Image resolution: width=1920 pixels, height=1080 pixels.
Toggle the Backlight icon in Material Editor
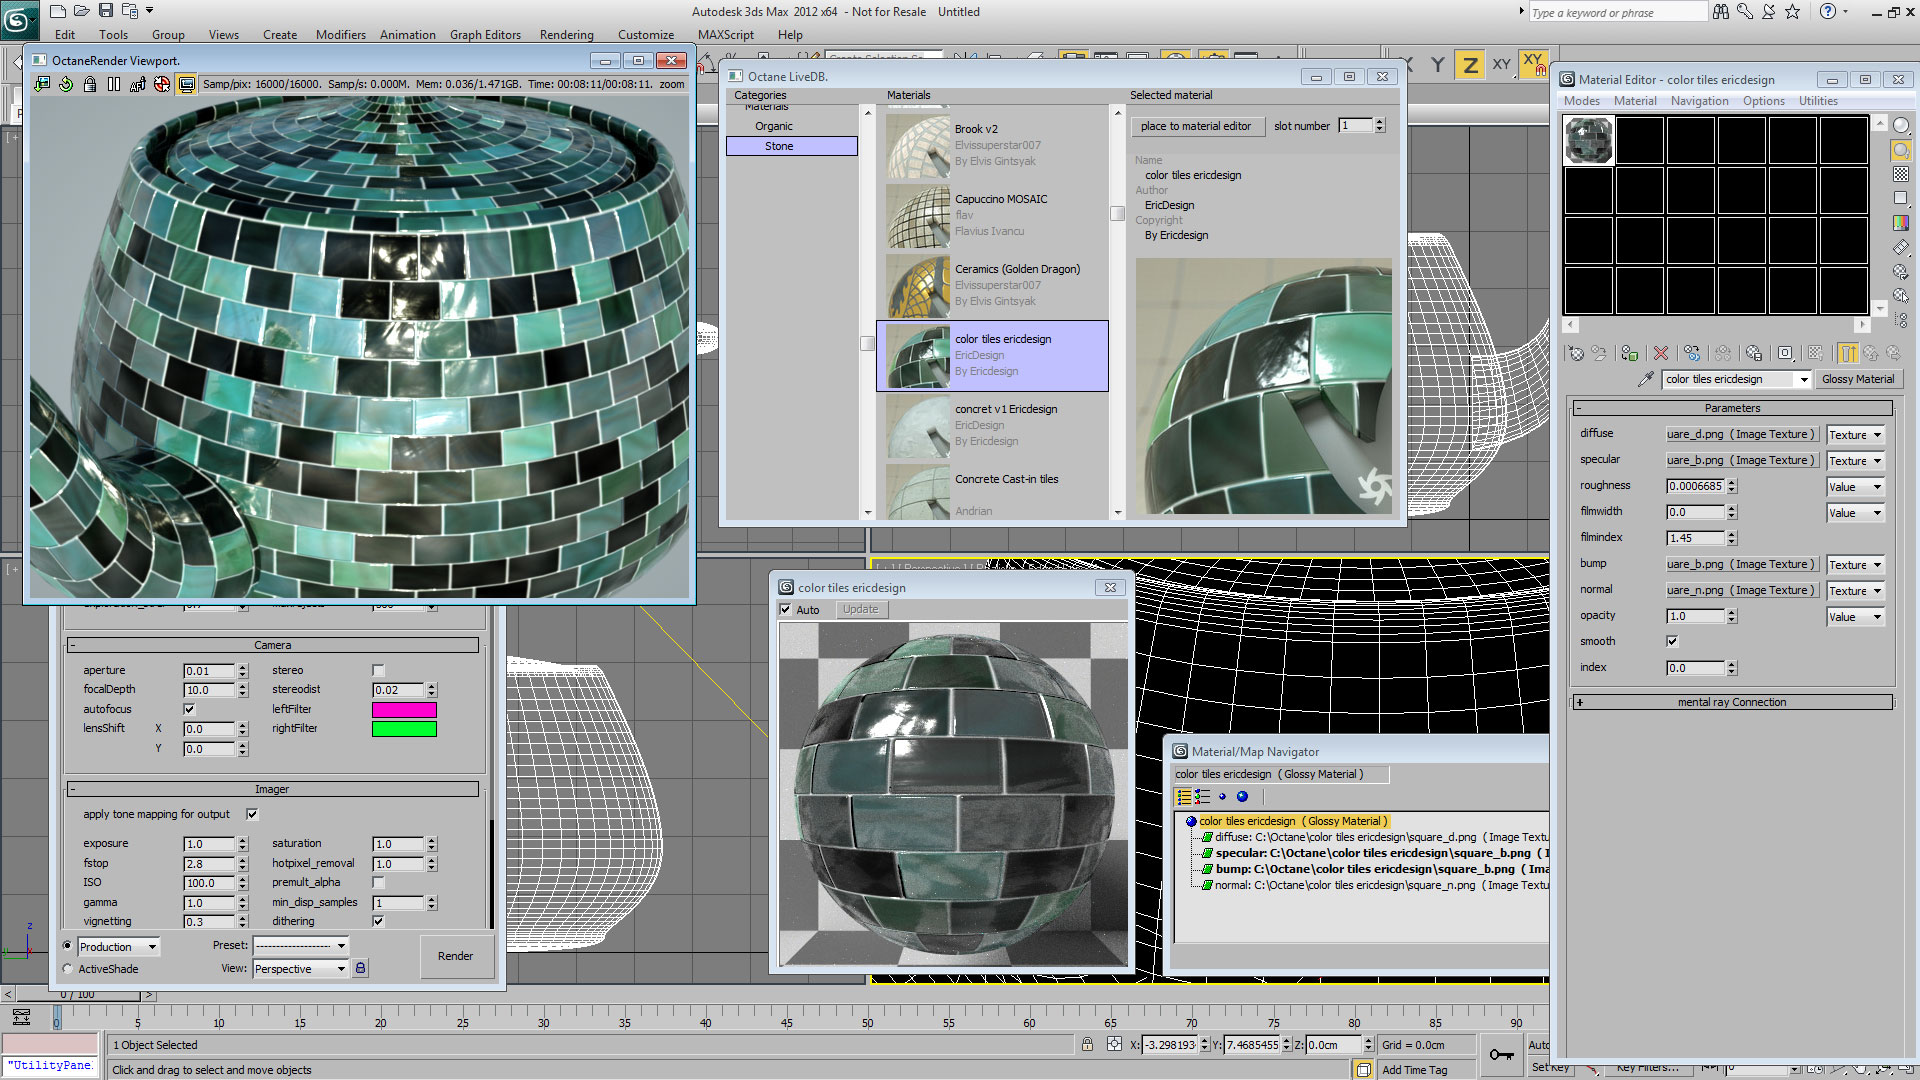1901,150
